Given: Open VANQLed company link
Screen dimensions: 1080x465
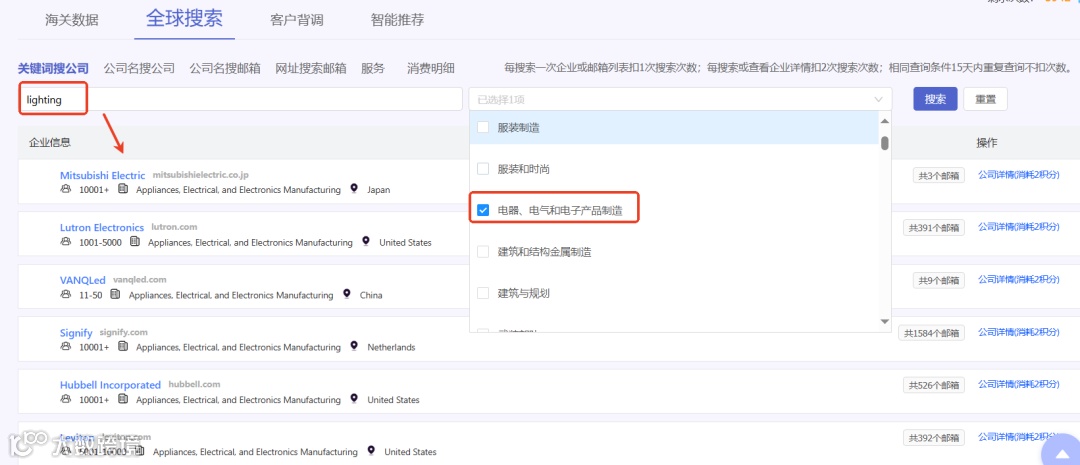Looking at the screenshot, I should (83, 280).
